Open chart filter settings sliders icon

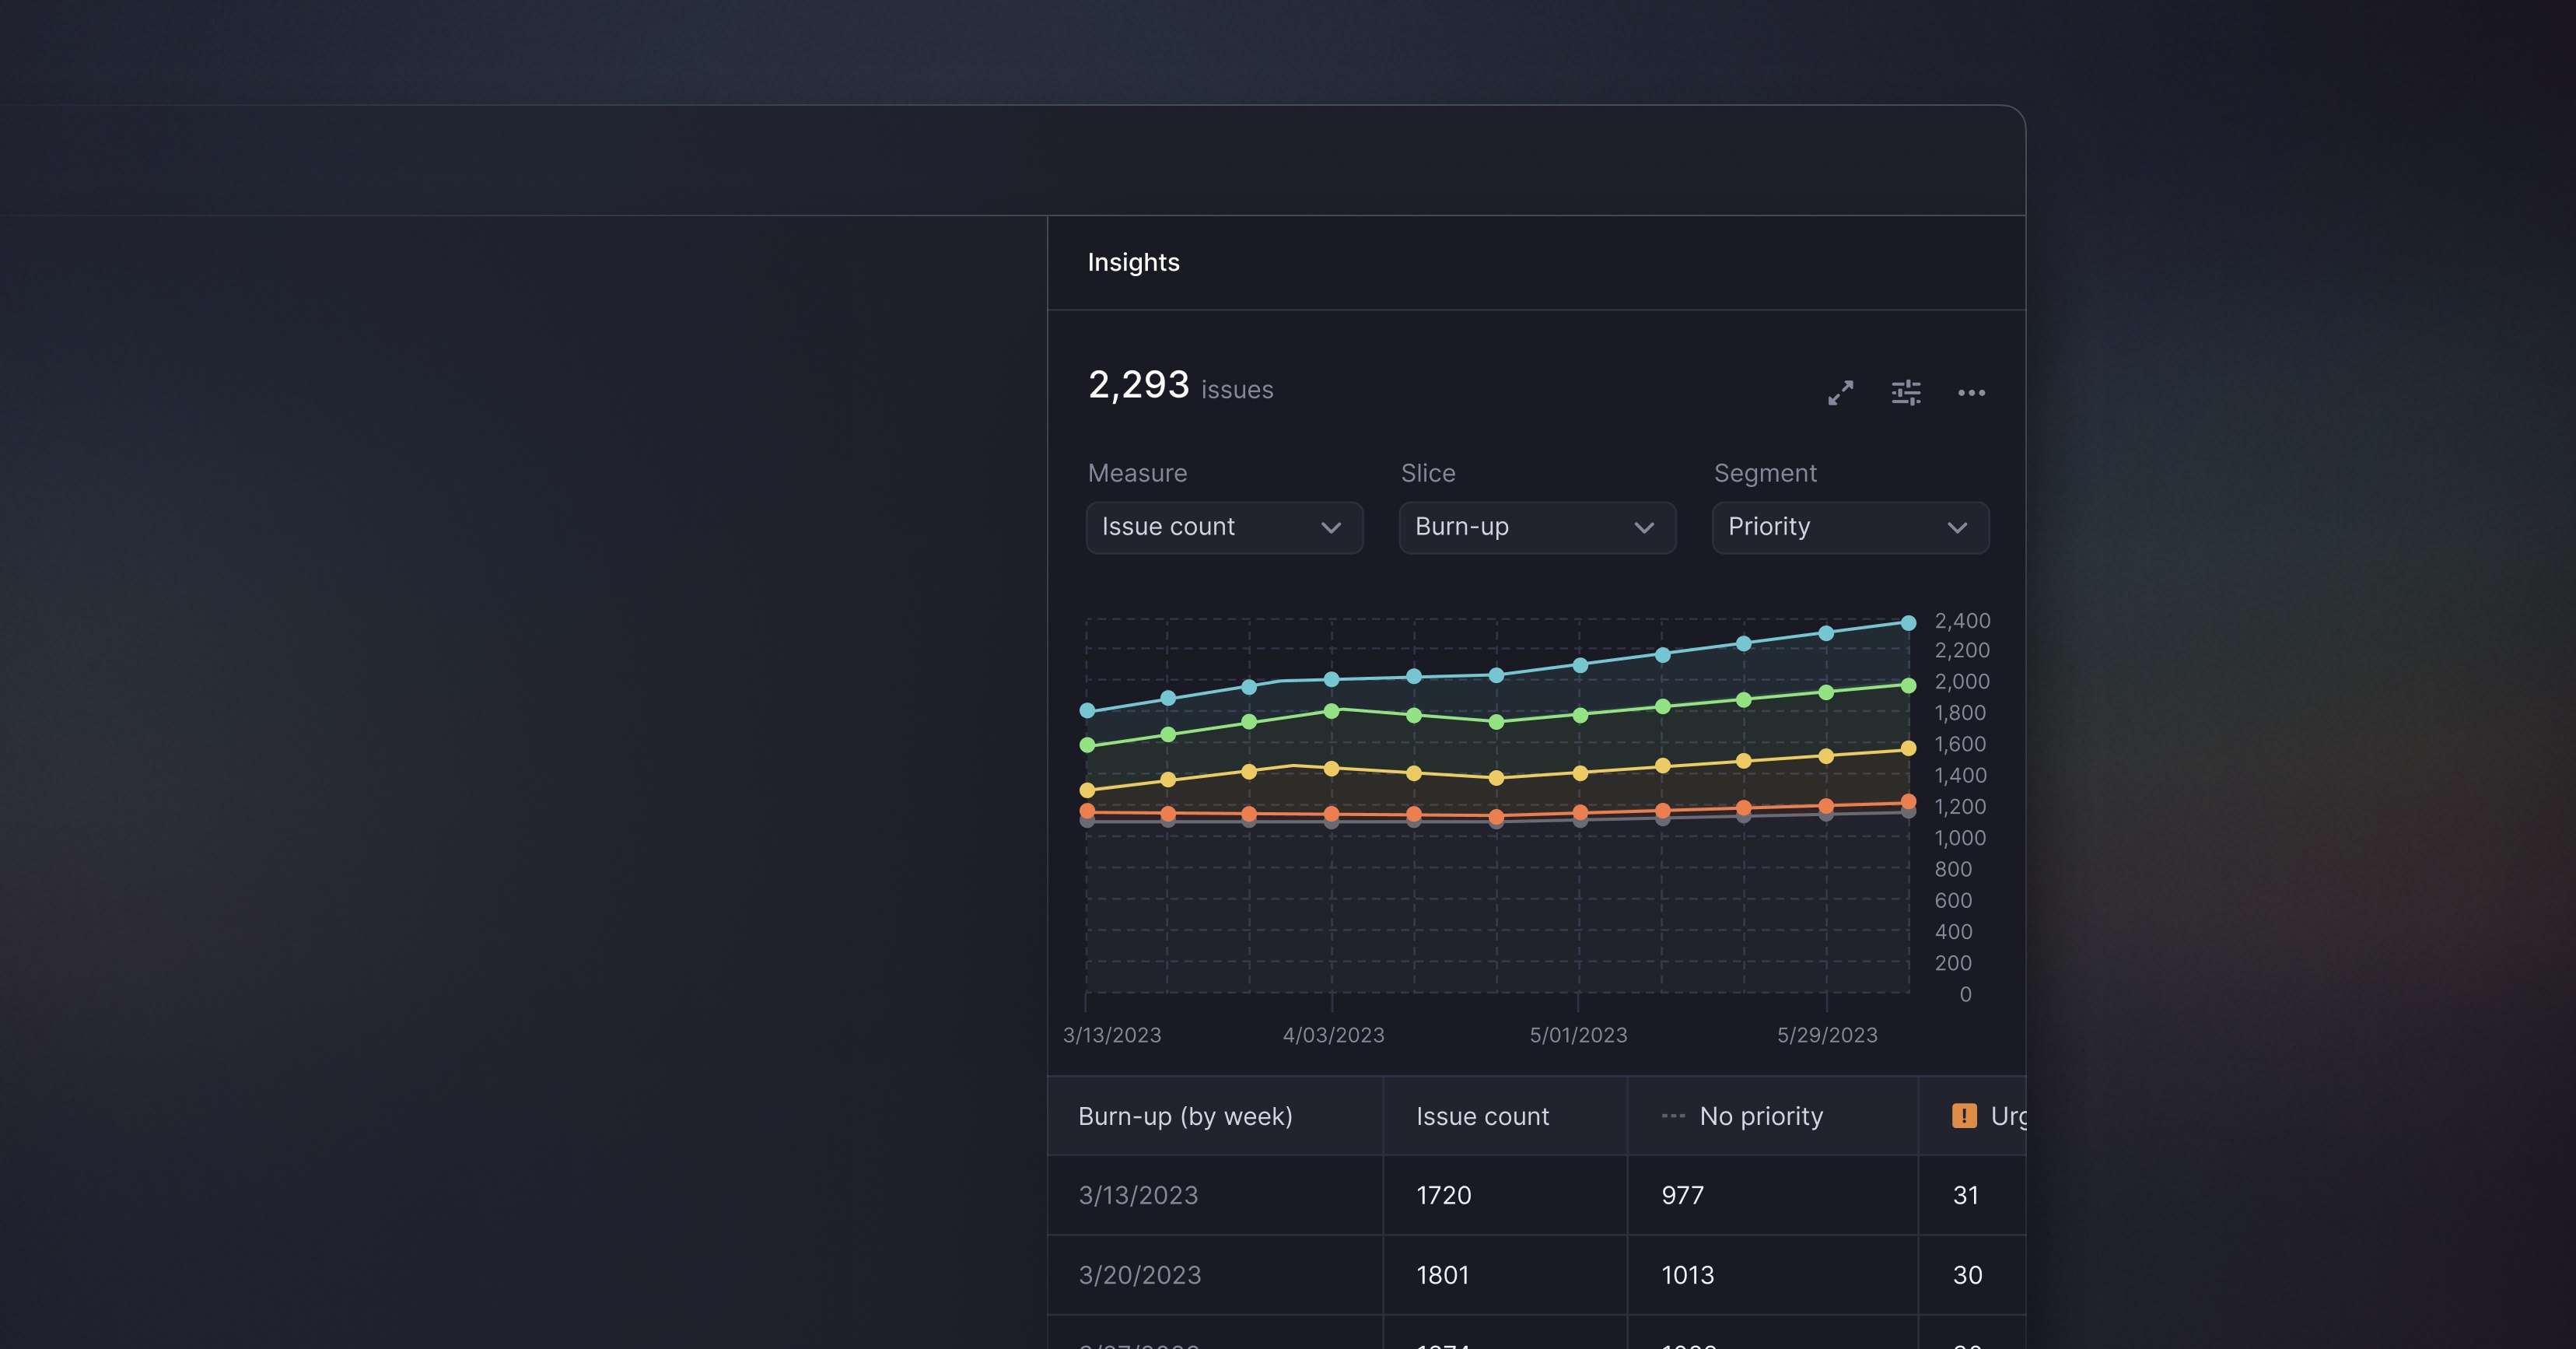(x=1906, y=393)
